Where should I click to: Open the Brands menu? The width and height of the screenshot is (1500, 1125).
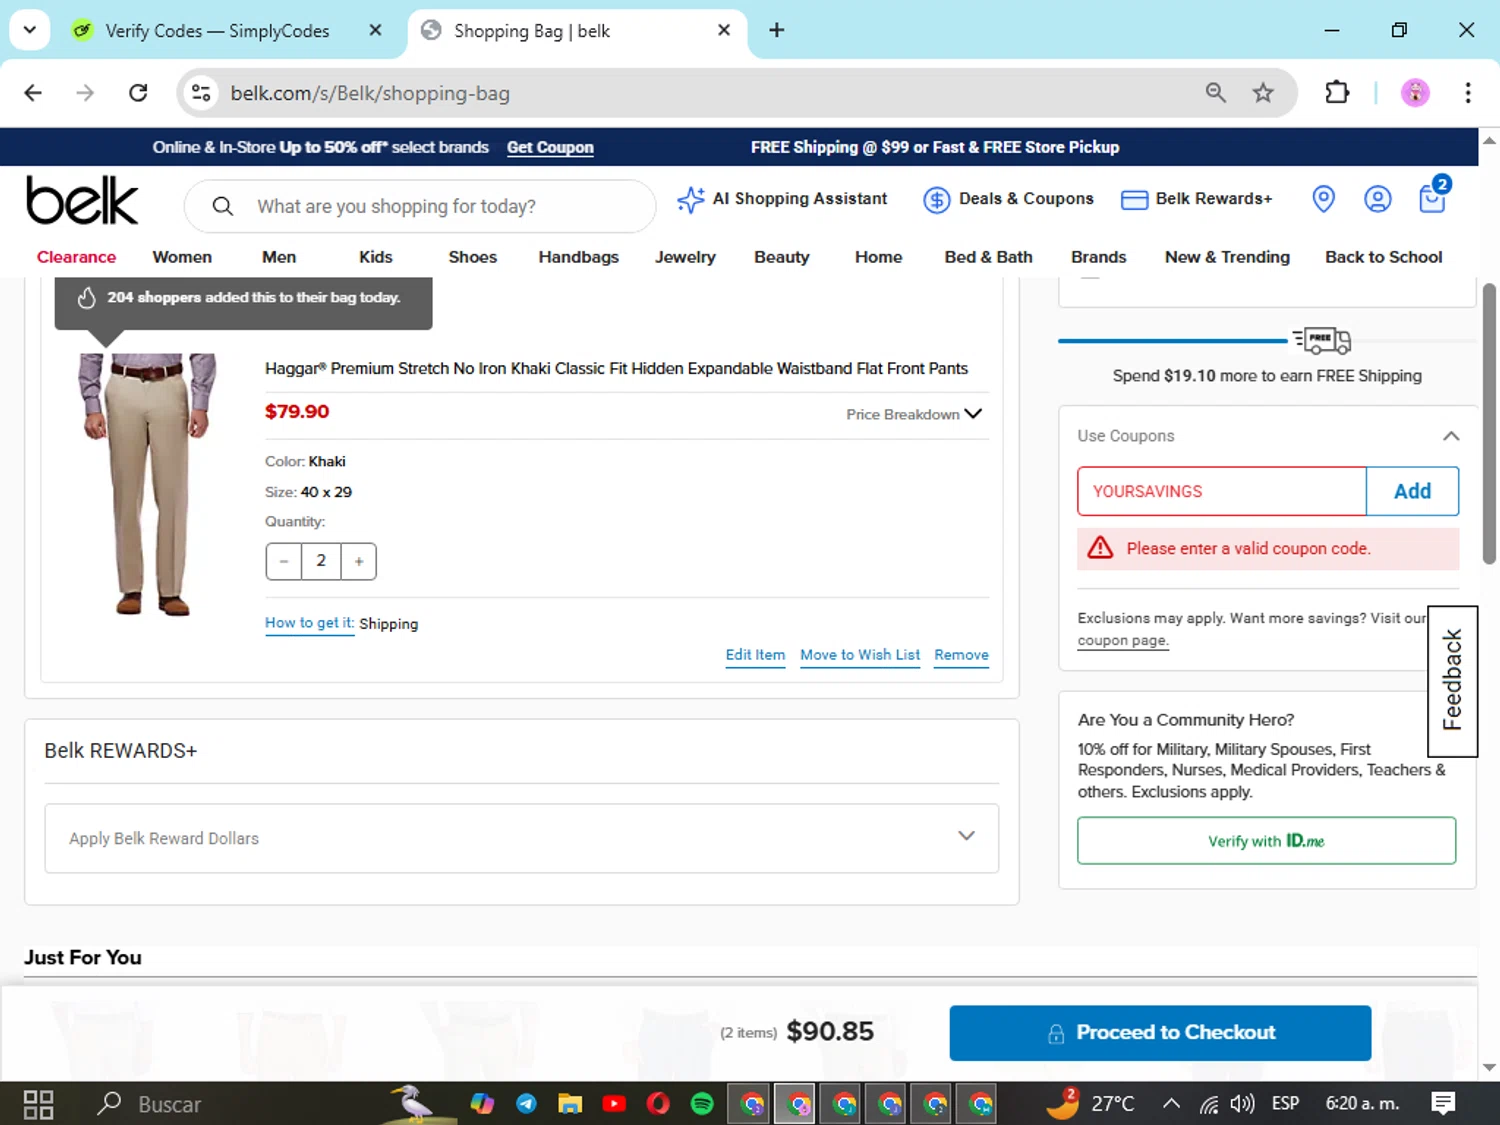click(x=1099, y=257)
